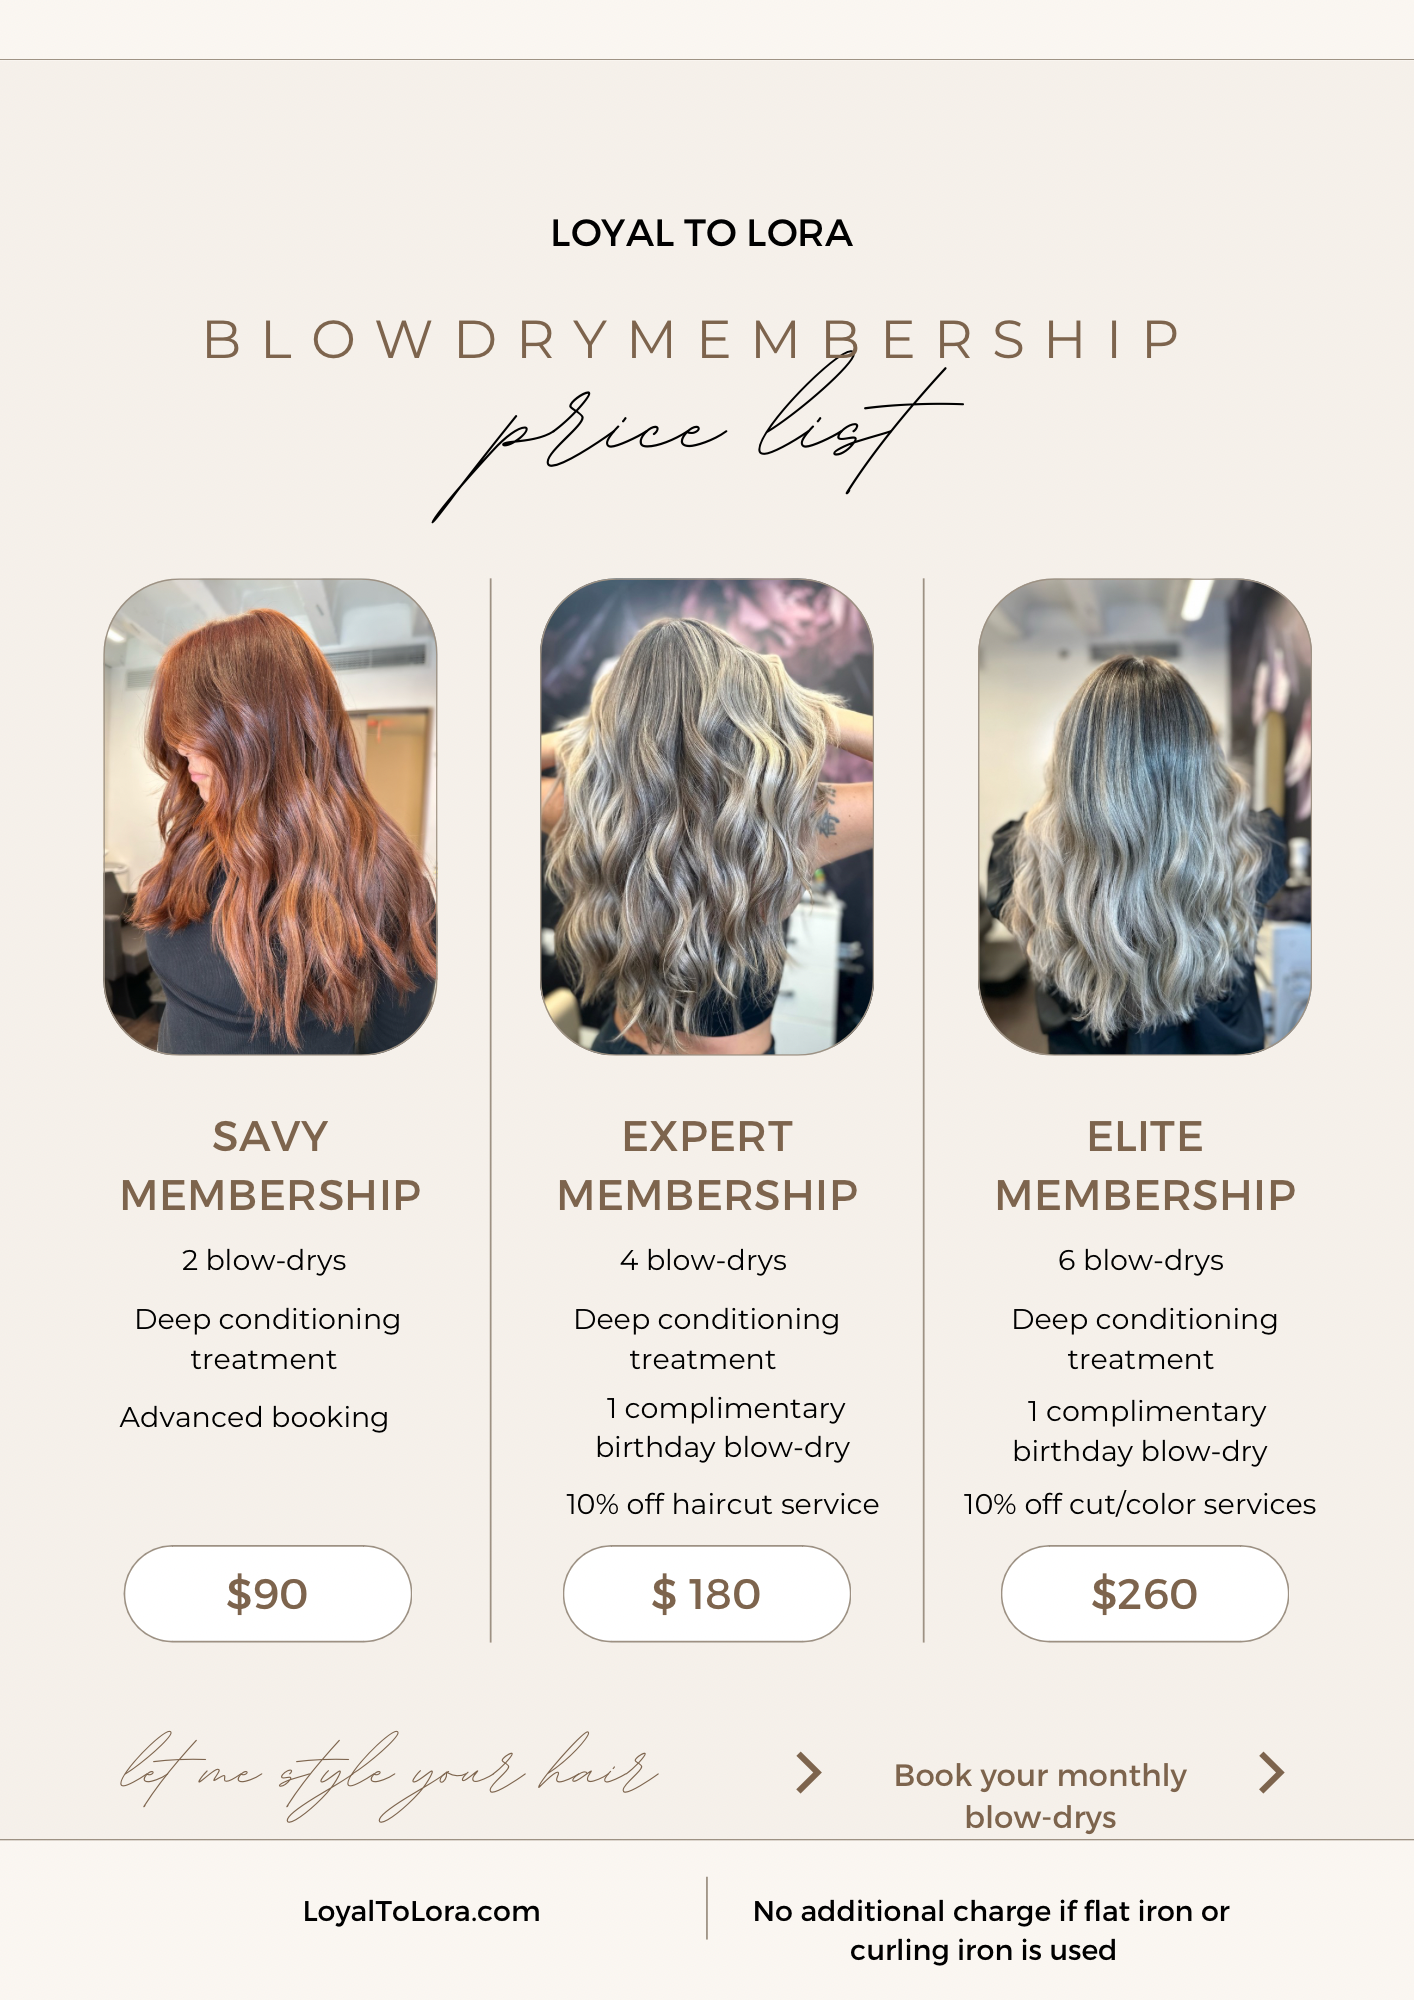This screenshot has height=2000, width=1415.
Task: Select the ELITE MEMBERSHIP heading
Action: pyautogui.click(x=1145, y=1166)
